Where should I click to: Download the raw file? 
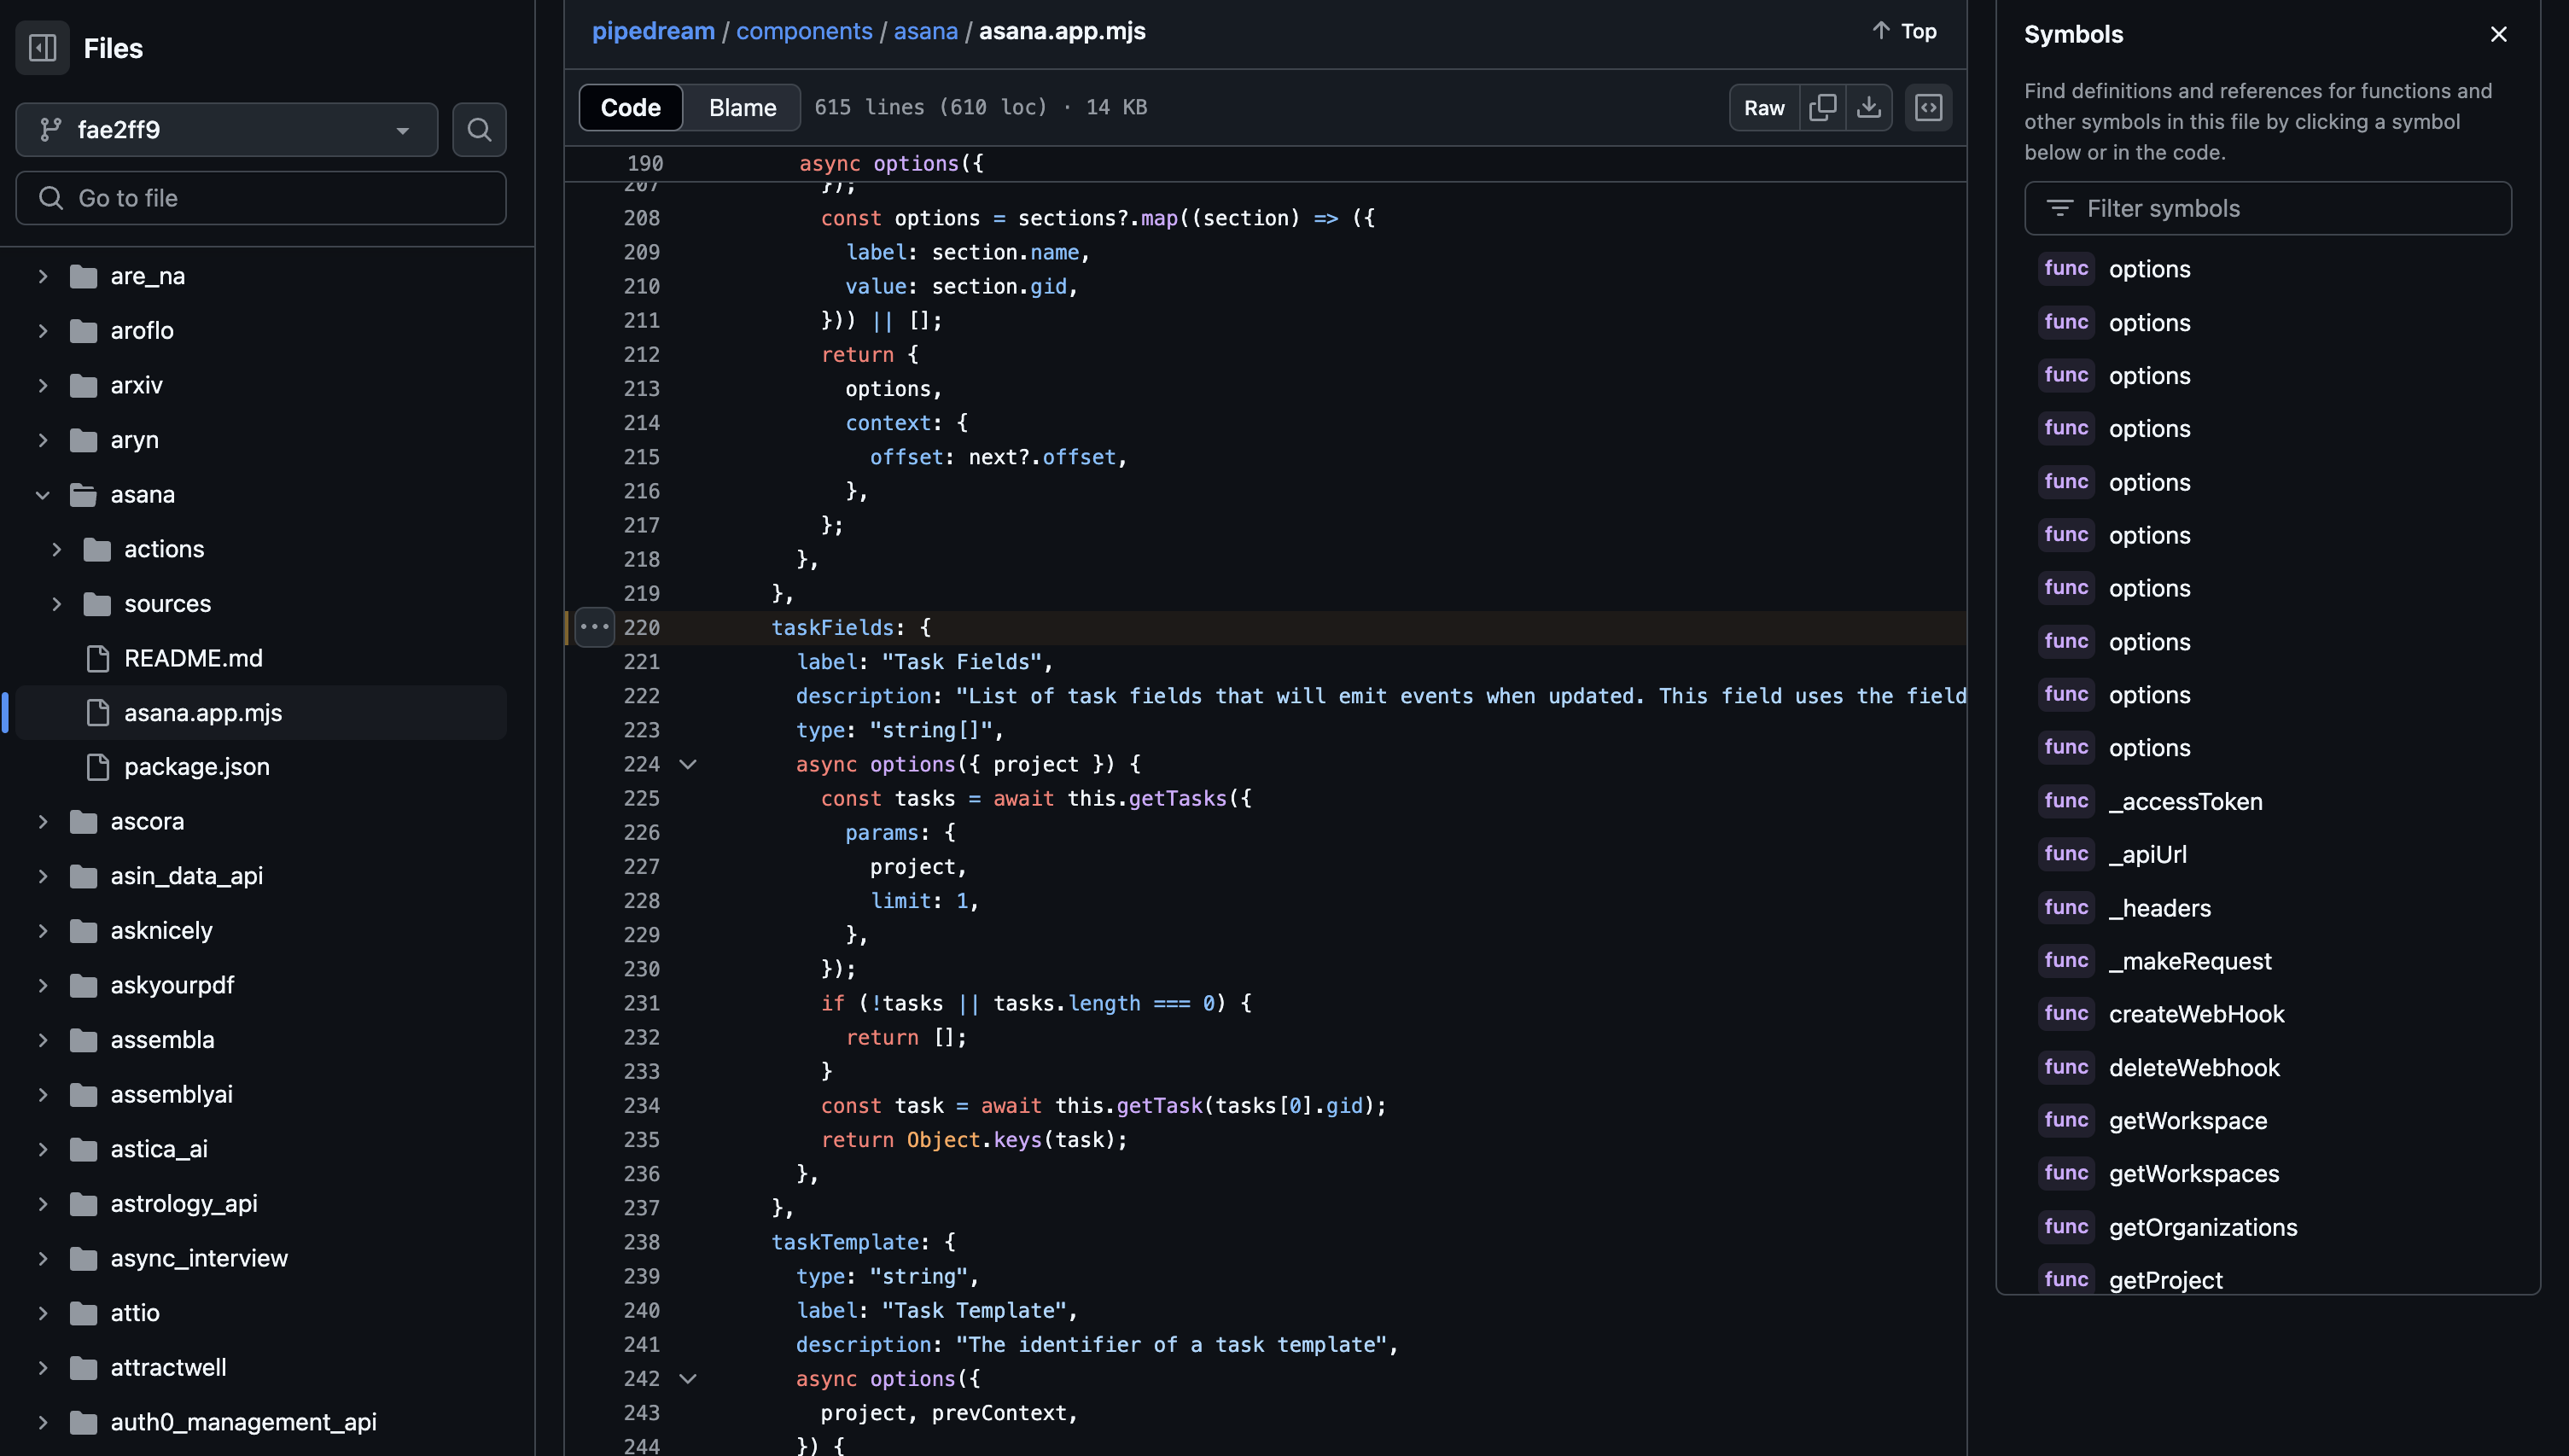(x=1868, y=107)
